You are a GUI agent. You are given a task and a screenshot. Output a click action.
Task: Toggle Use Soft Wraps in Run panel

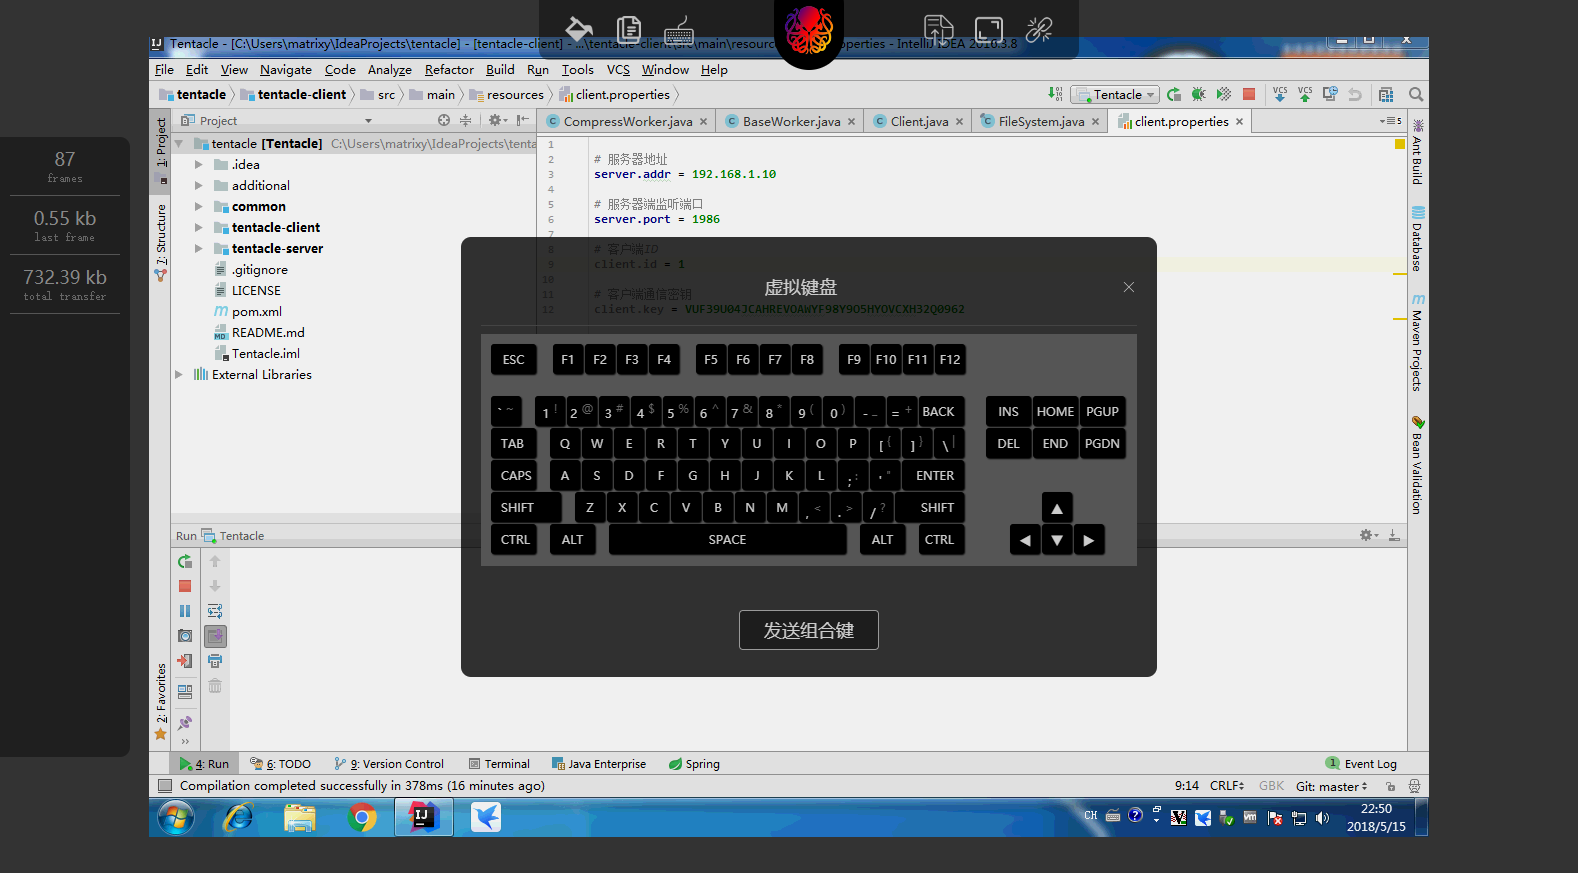pos(215,611)
